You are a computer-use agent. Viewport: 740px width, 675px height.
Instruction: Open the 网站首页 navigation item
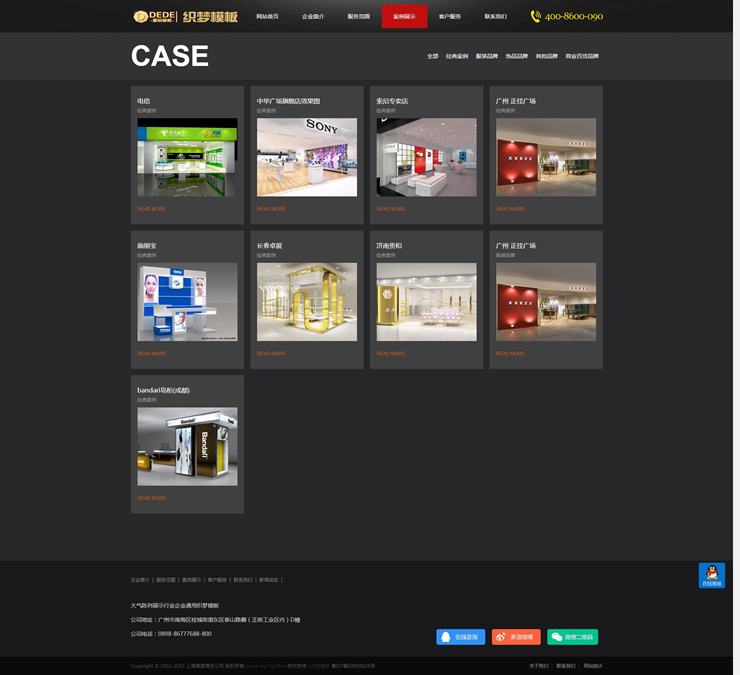click(x=267, y=16)
